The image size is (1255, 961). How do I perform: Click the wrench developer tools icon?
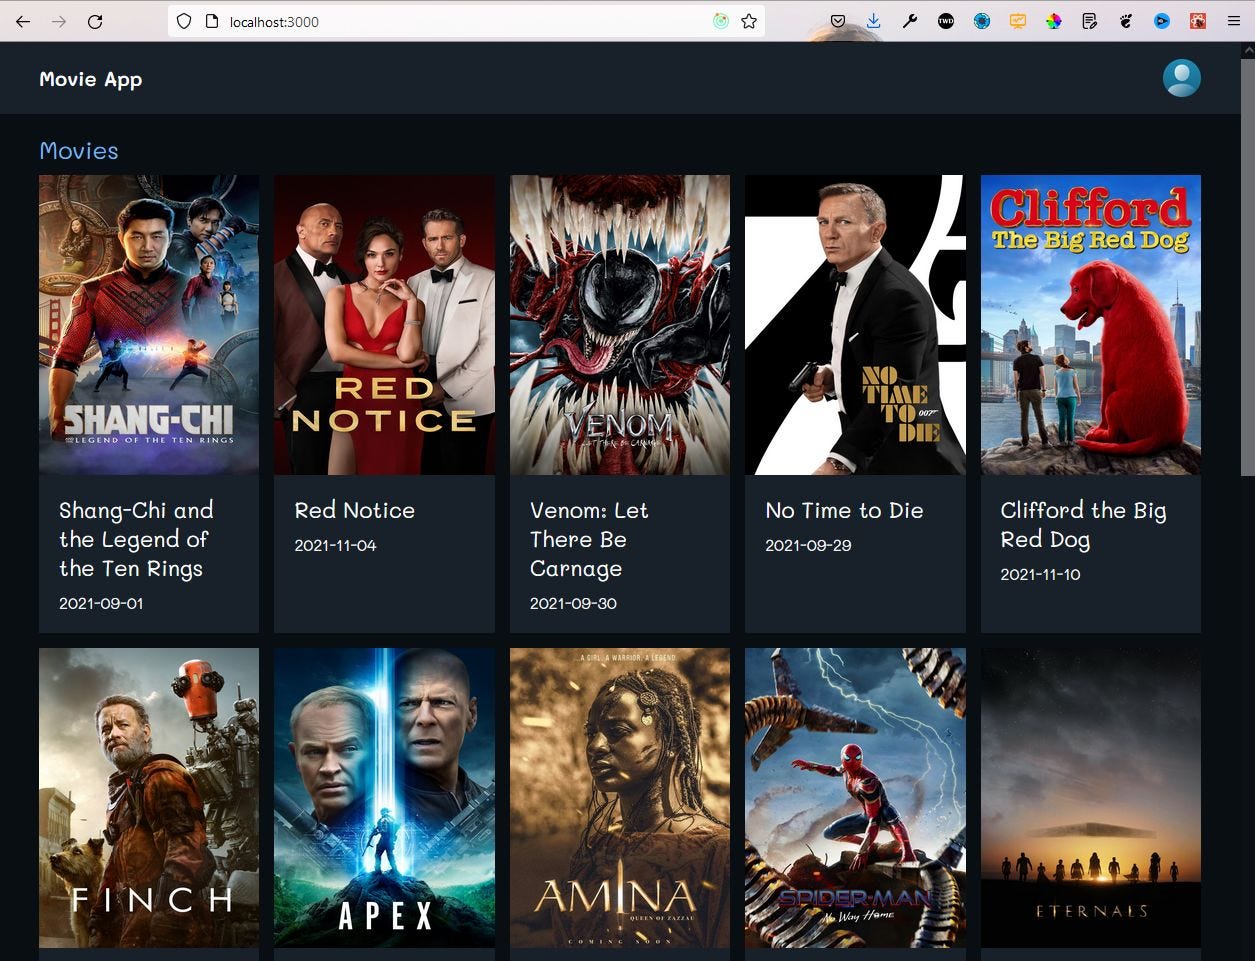click(910, 21)
